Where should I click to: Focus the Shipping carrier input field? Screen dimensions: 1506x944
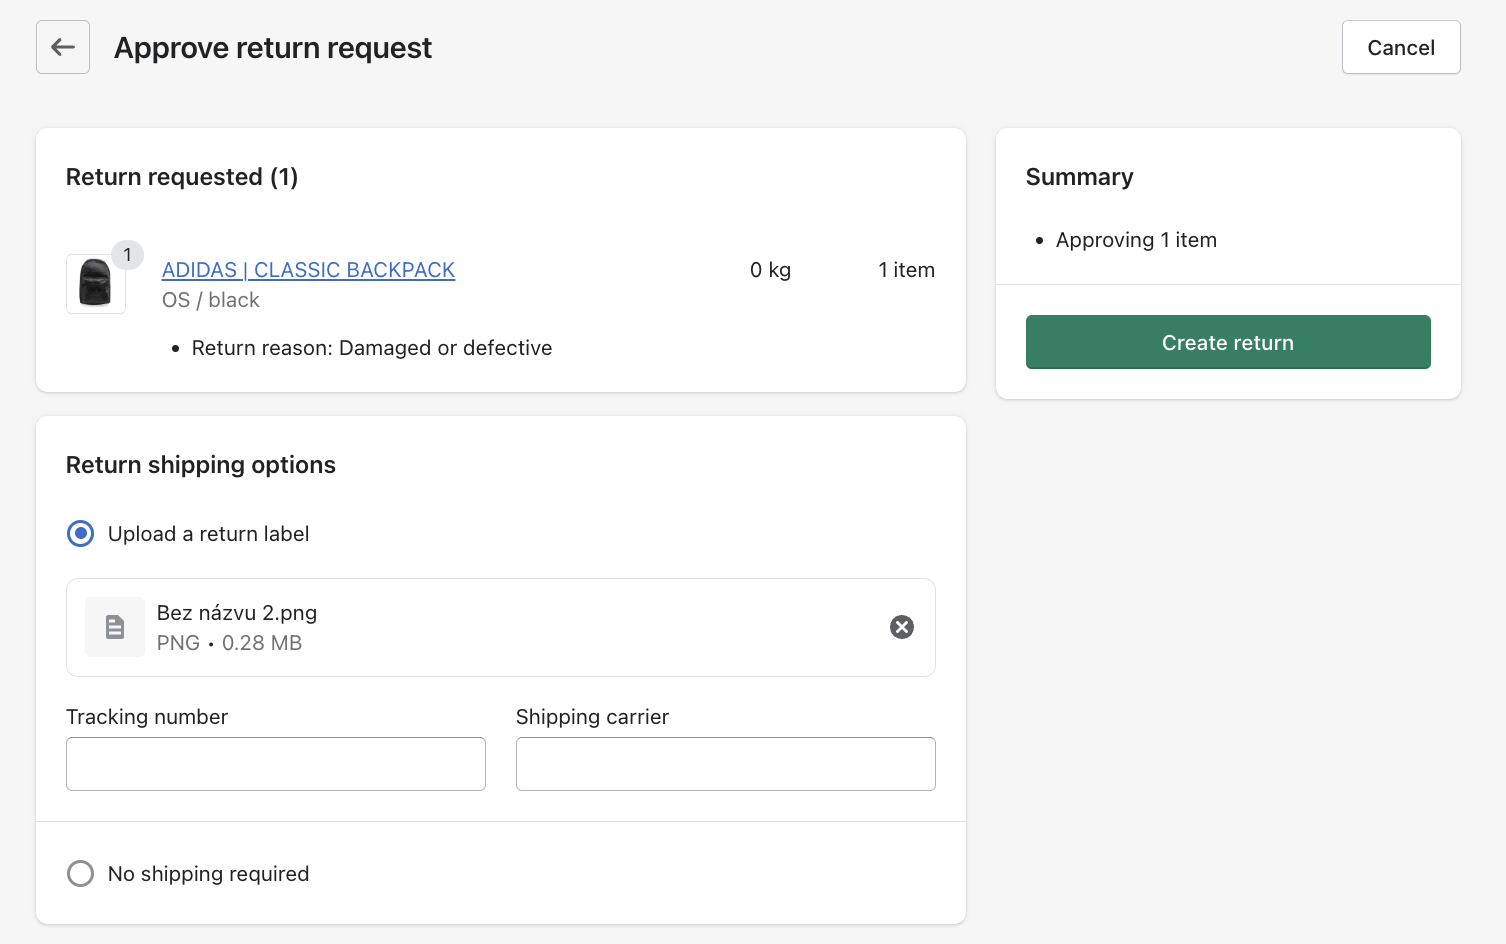(x=725, y=764)
